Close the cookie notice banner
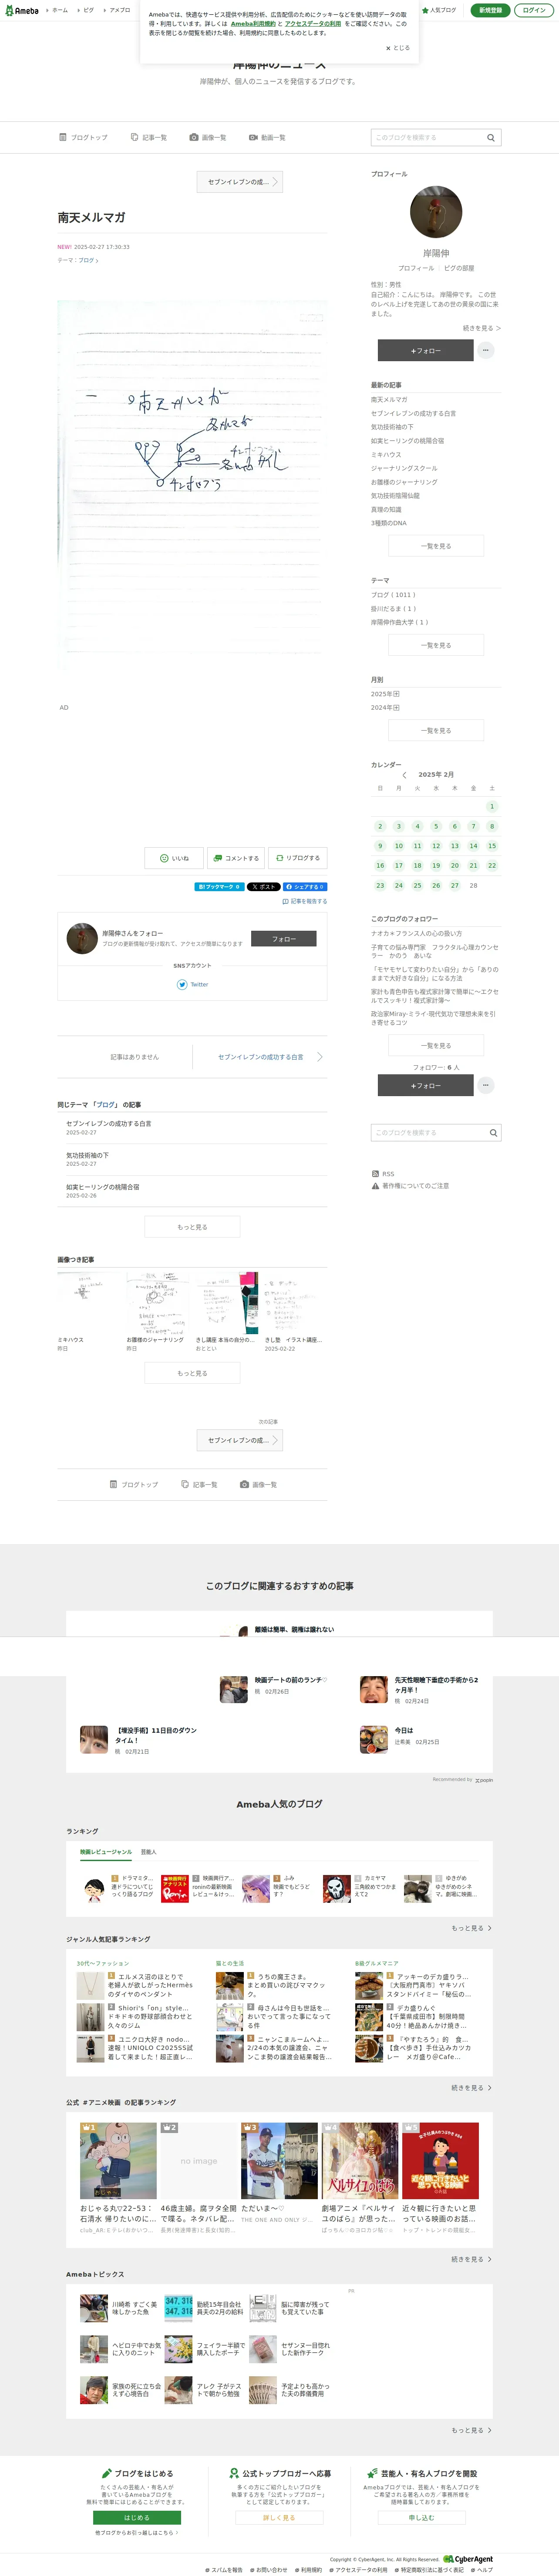Image resolution: width=559 pixels, height=2576 pixels. (x=397, y=48)
